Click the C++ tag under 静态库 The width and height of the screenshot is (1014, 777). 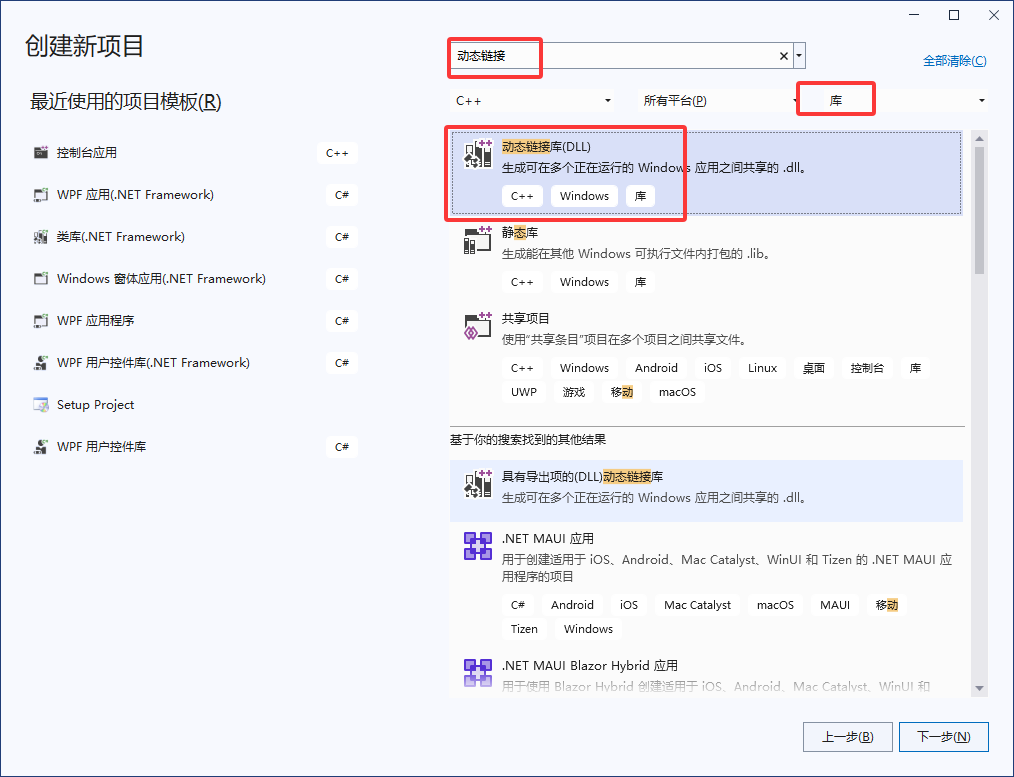[x=522, y=282]
